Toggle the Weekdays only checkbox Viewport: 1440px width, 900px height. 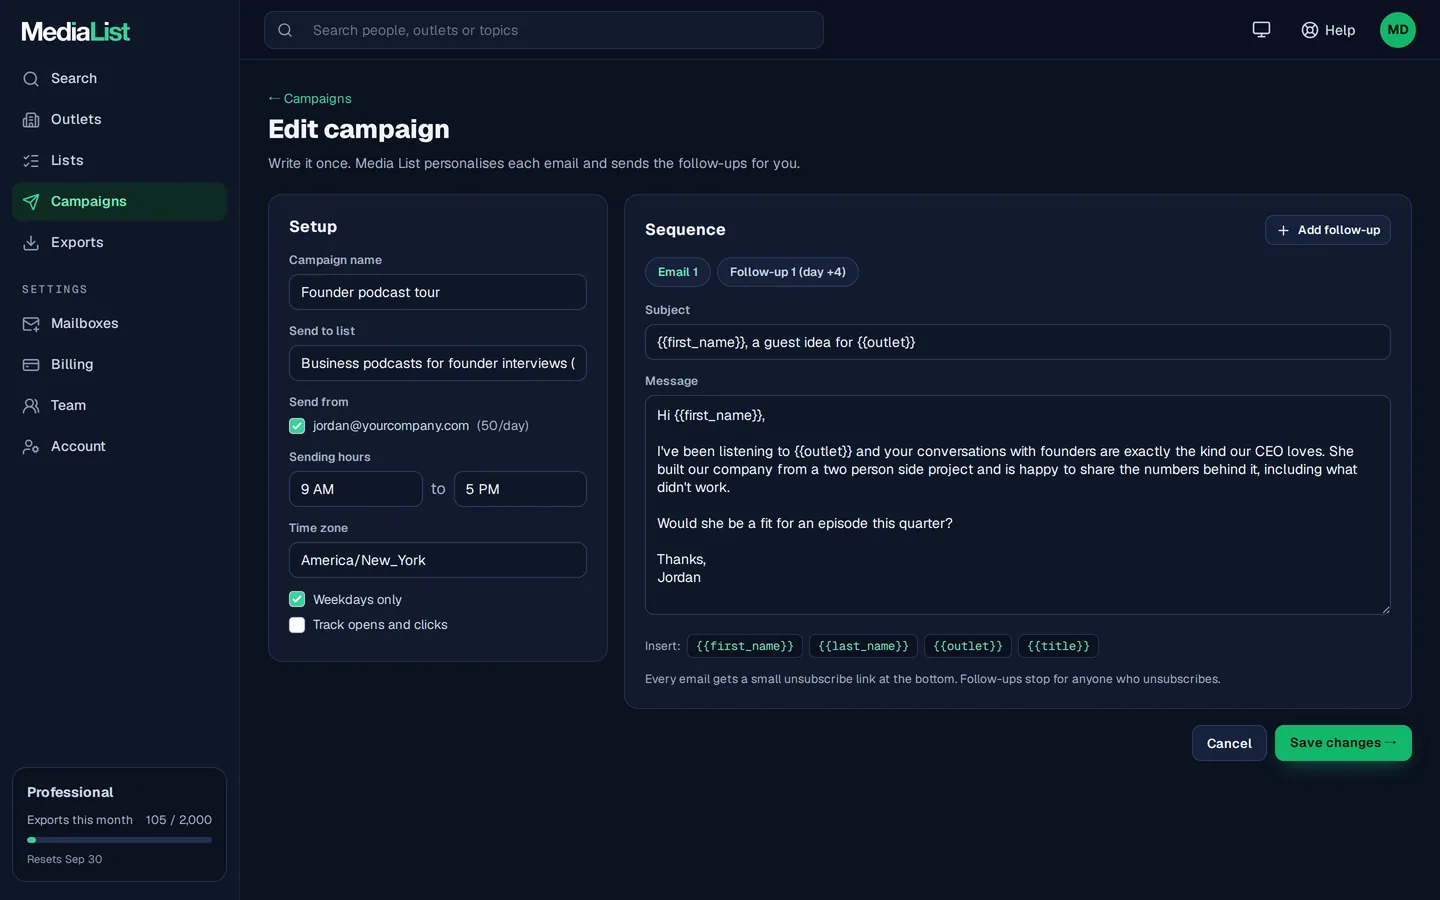(x=297, y=600)
